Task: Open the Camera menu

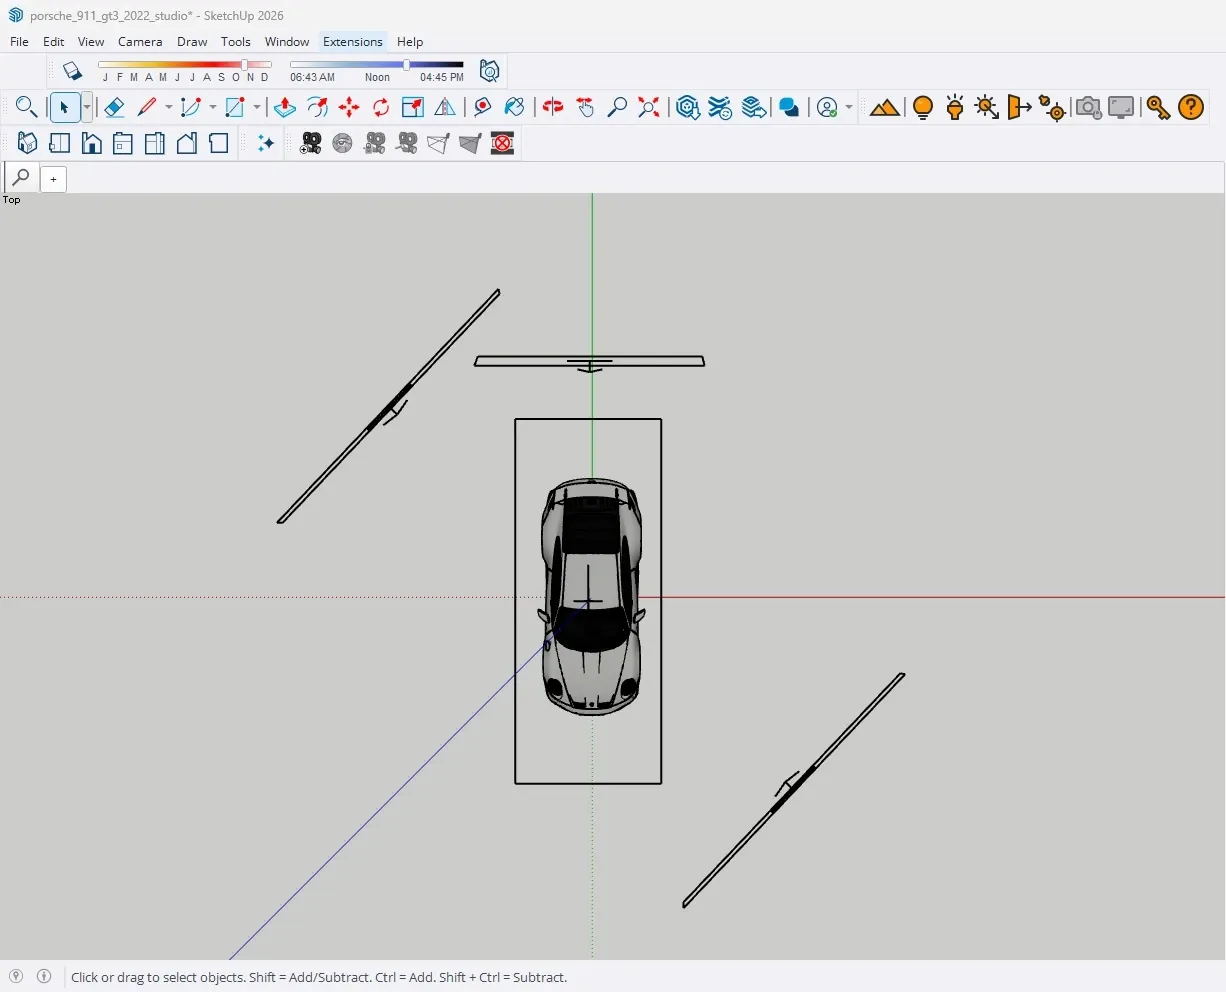Action: pos(140,42)
